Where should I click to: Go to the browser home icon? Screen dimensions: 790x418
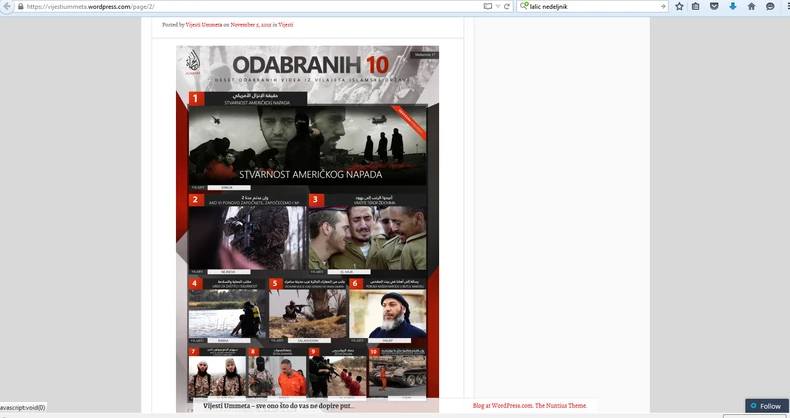click(751, 6)
